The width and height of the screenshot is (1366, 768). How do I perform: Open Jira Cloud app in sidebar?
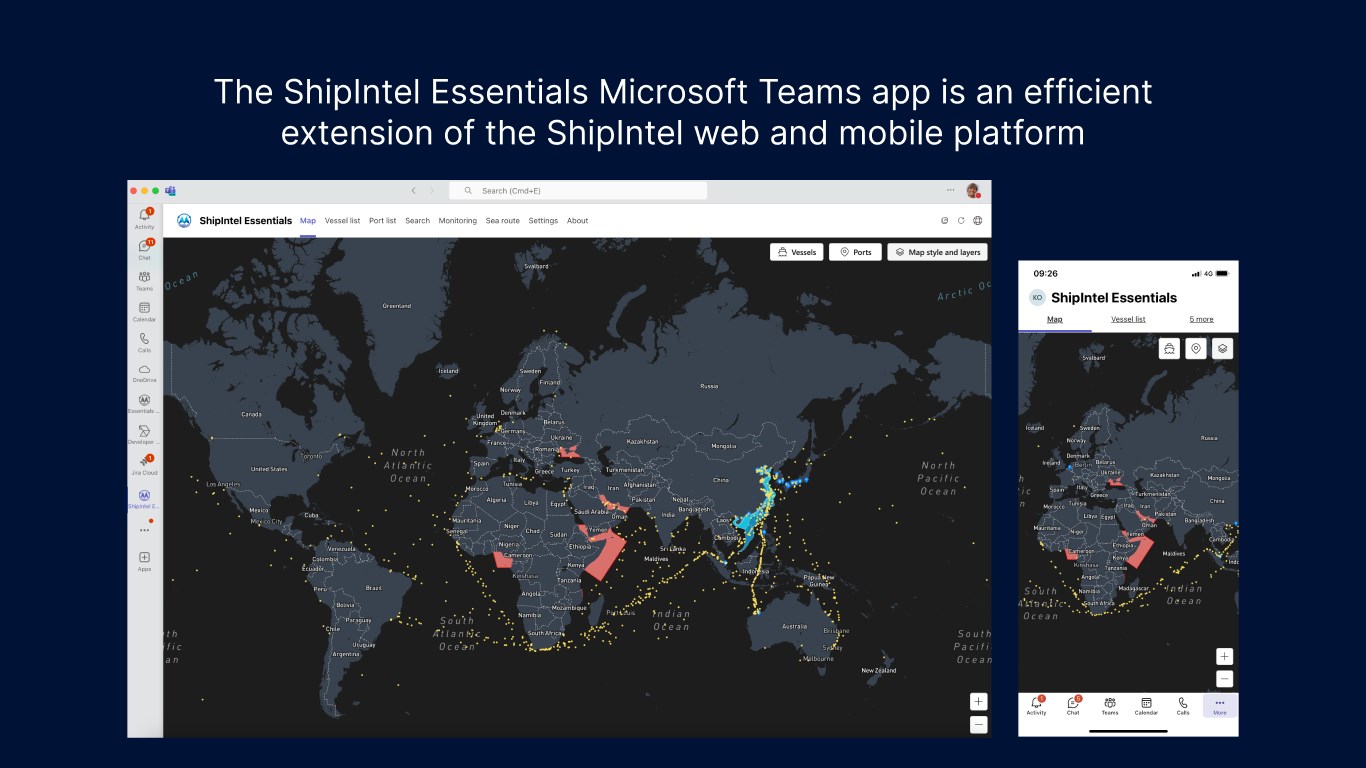[145, 465]
